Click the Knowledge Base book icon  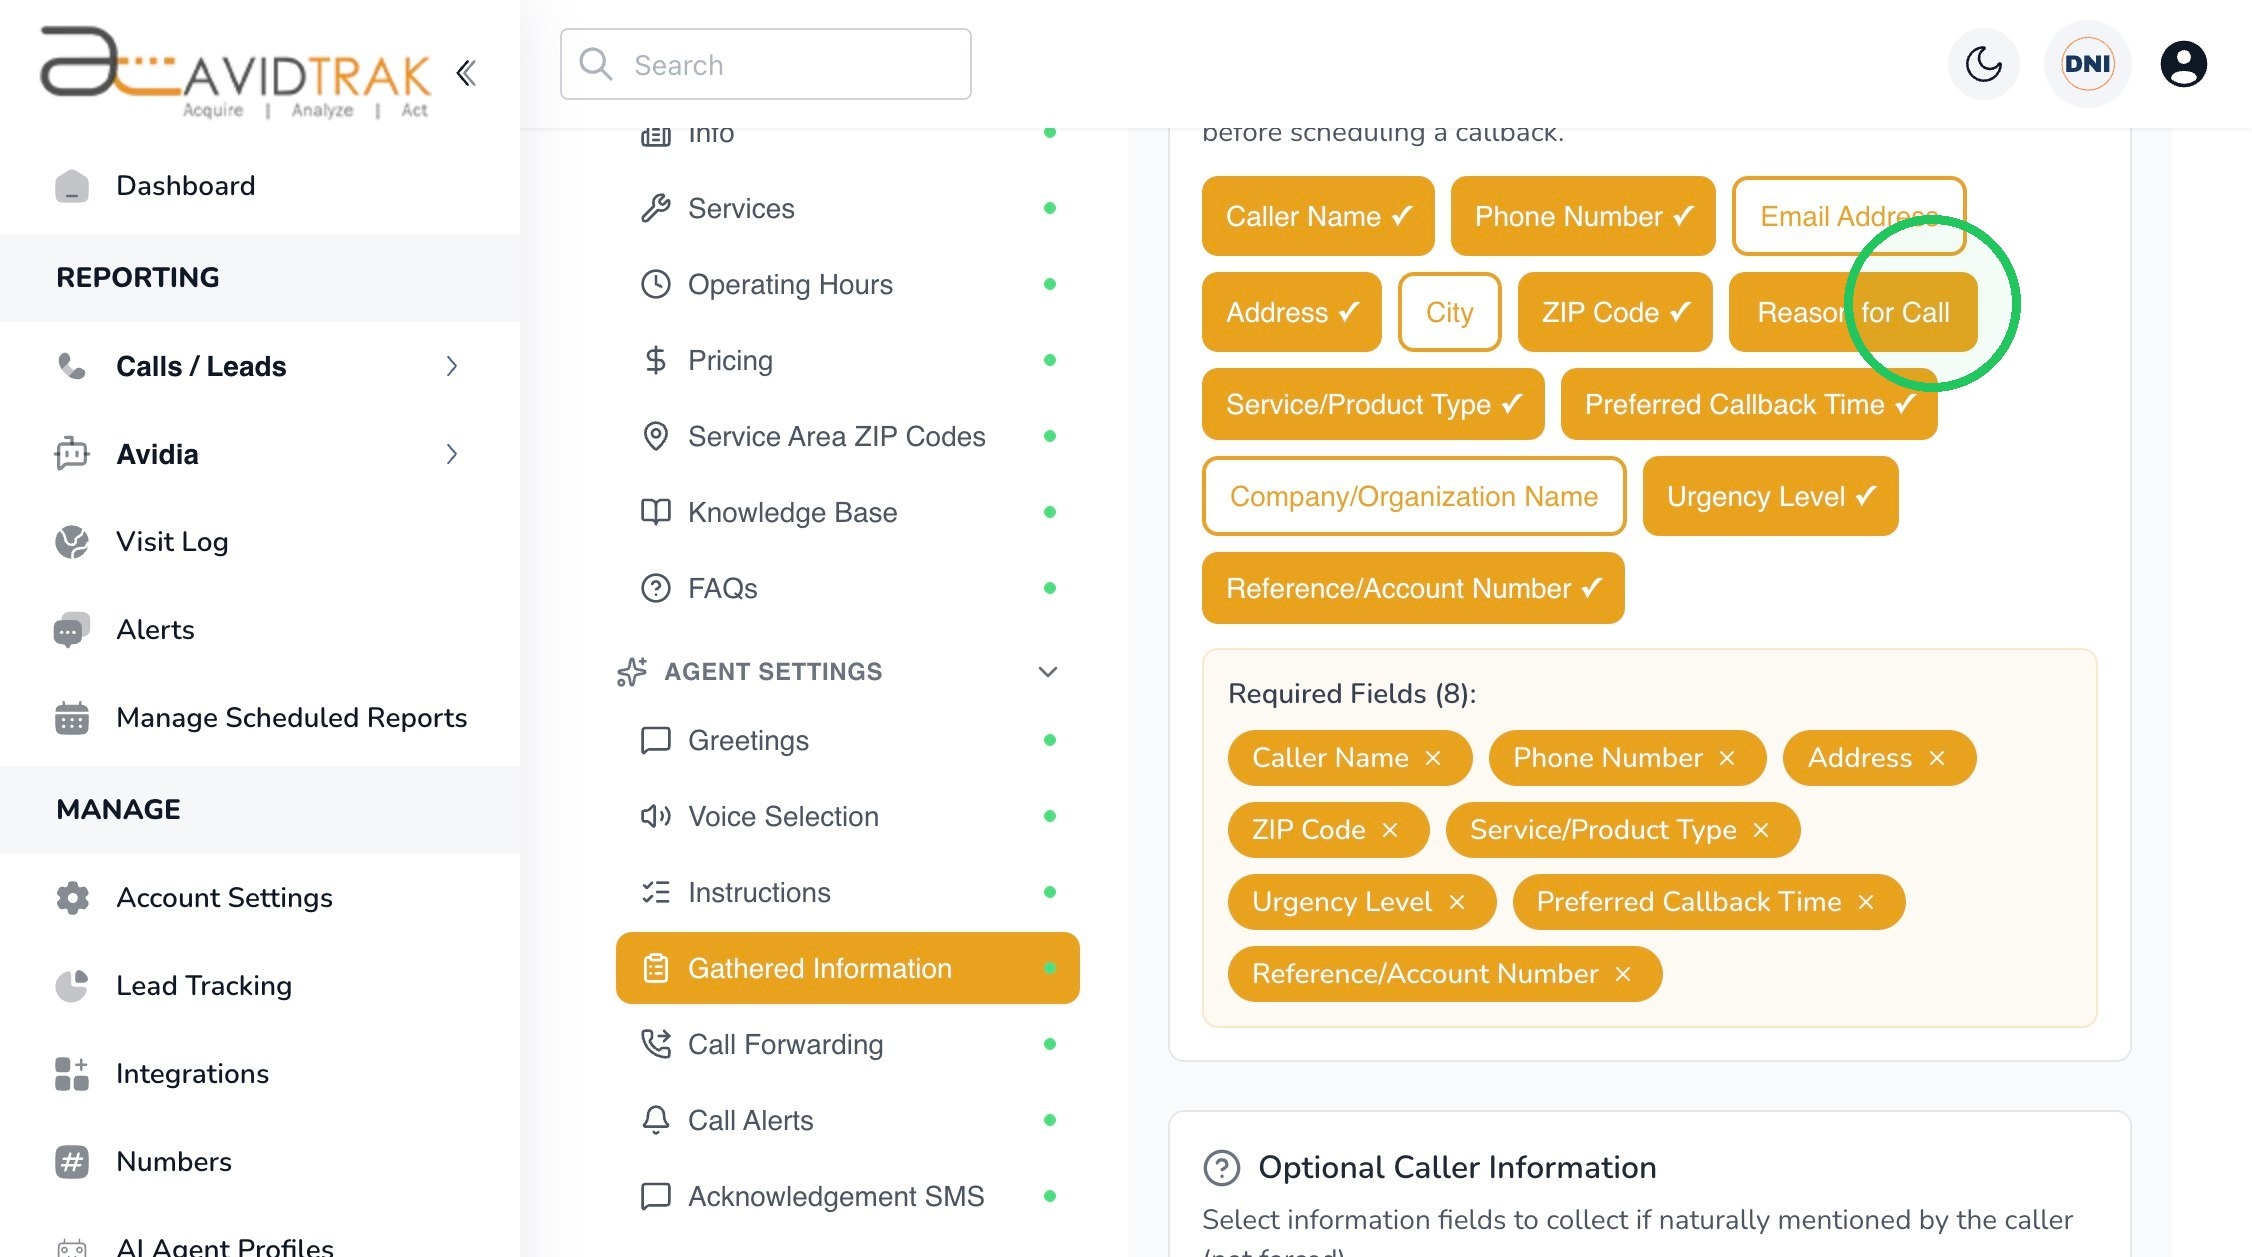655,512
